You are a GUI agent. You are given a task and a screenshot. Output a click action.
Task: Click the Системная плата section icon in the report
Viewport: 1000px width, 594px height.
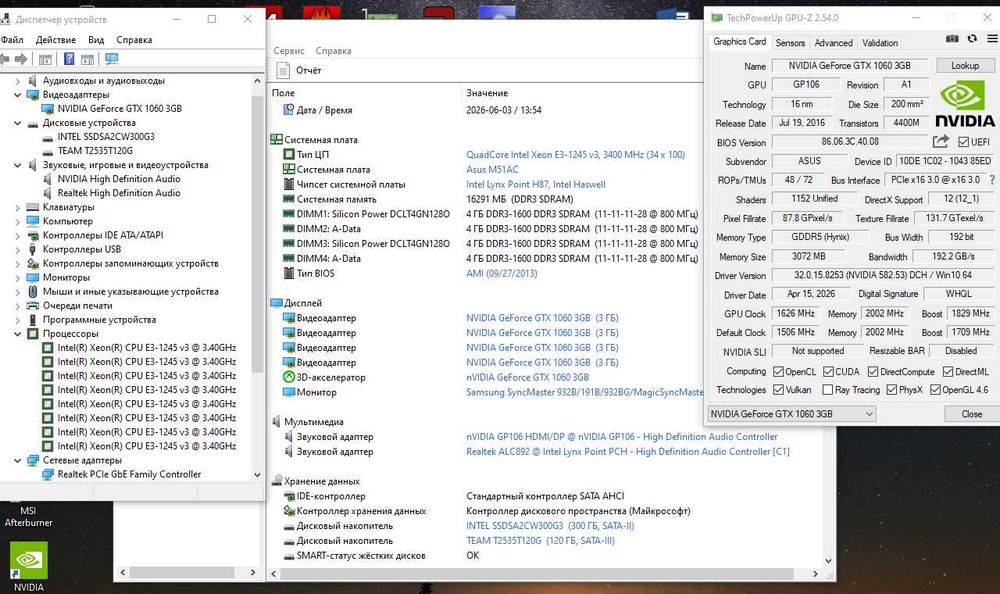pyautogui.click(x=276, y=139)
